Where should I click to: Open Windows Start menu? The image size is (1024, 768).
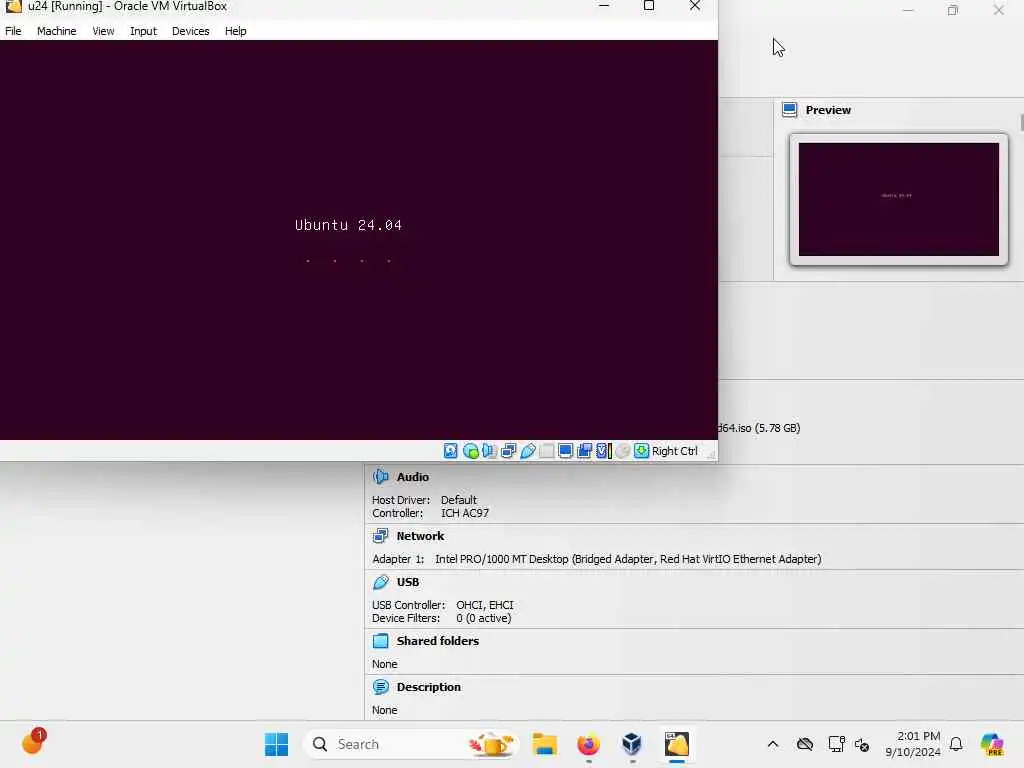click(x=276, y=744)
